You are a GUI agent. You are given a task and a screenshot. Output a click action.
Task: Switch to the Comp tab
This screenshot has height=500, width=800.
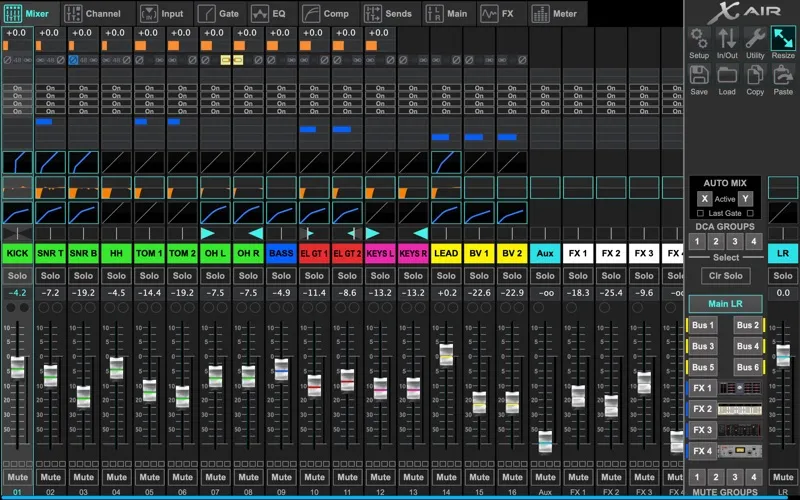[325, 14]
